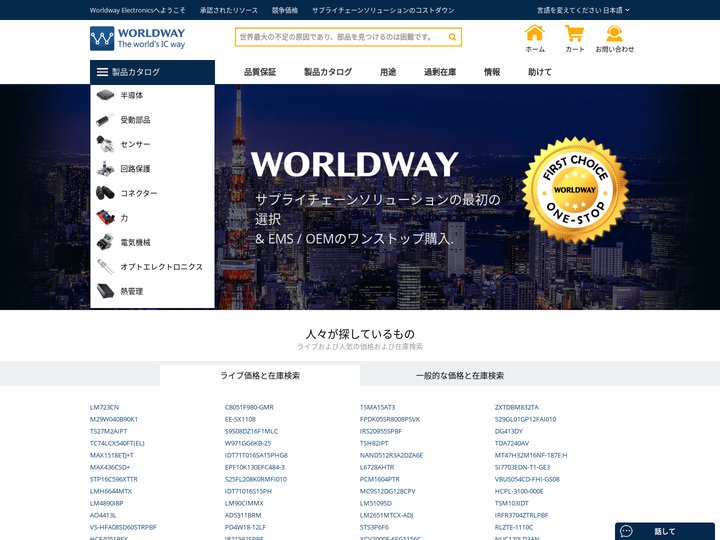The height and width of the screenshot is (540, 720).
Task: Open part link AO4413L
Action: pyautogui.click(x=103, y=515)
